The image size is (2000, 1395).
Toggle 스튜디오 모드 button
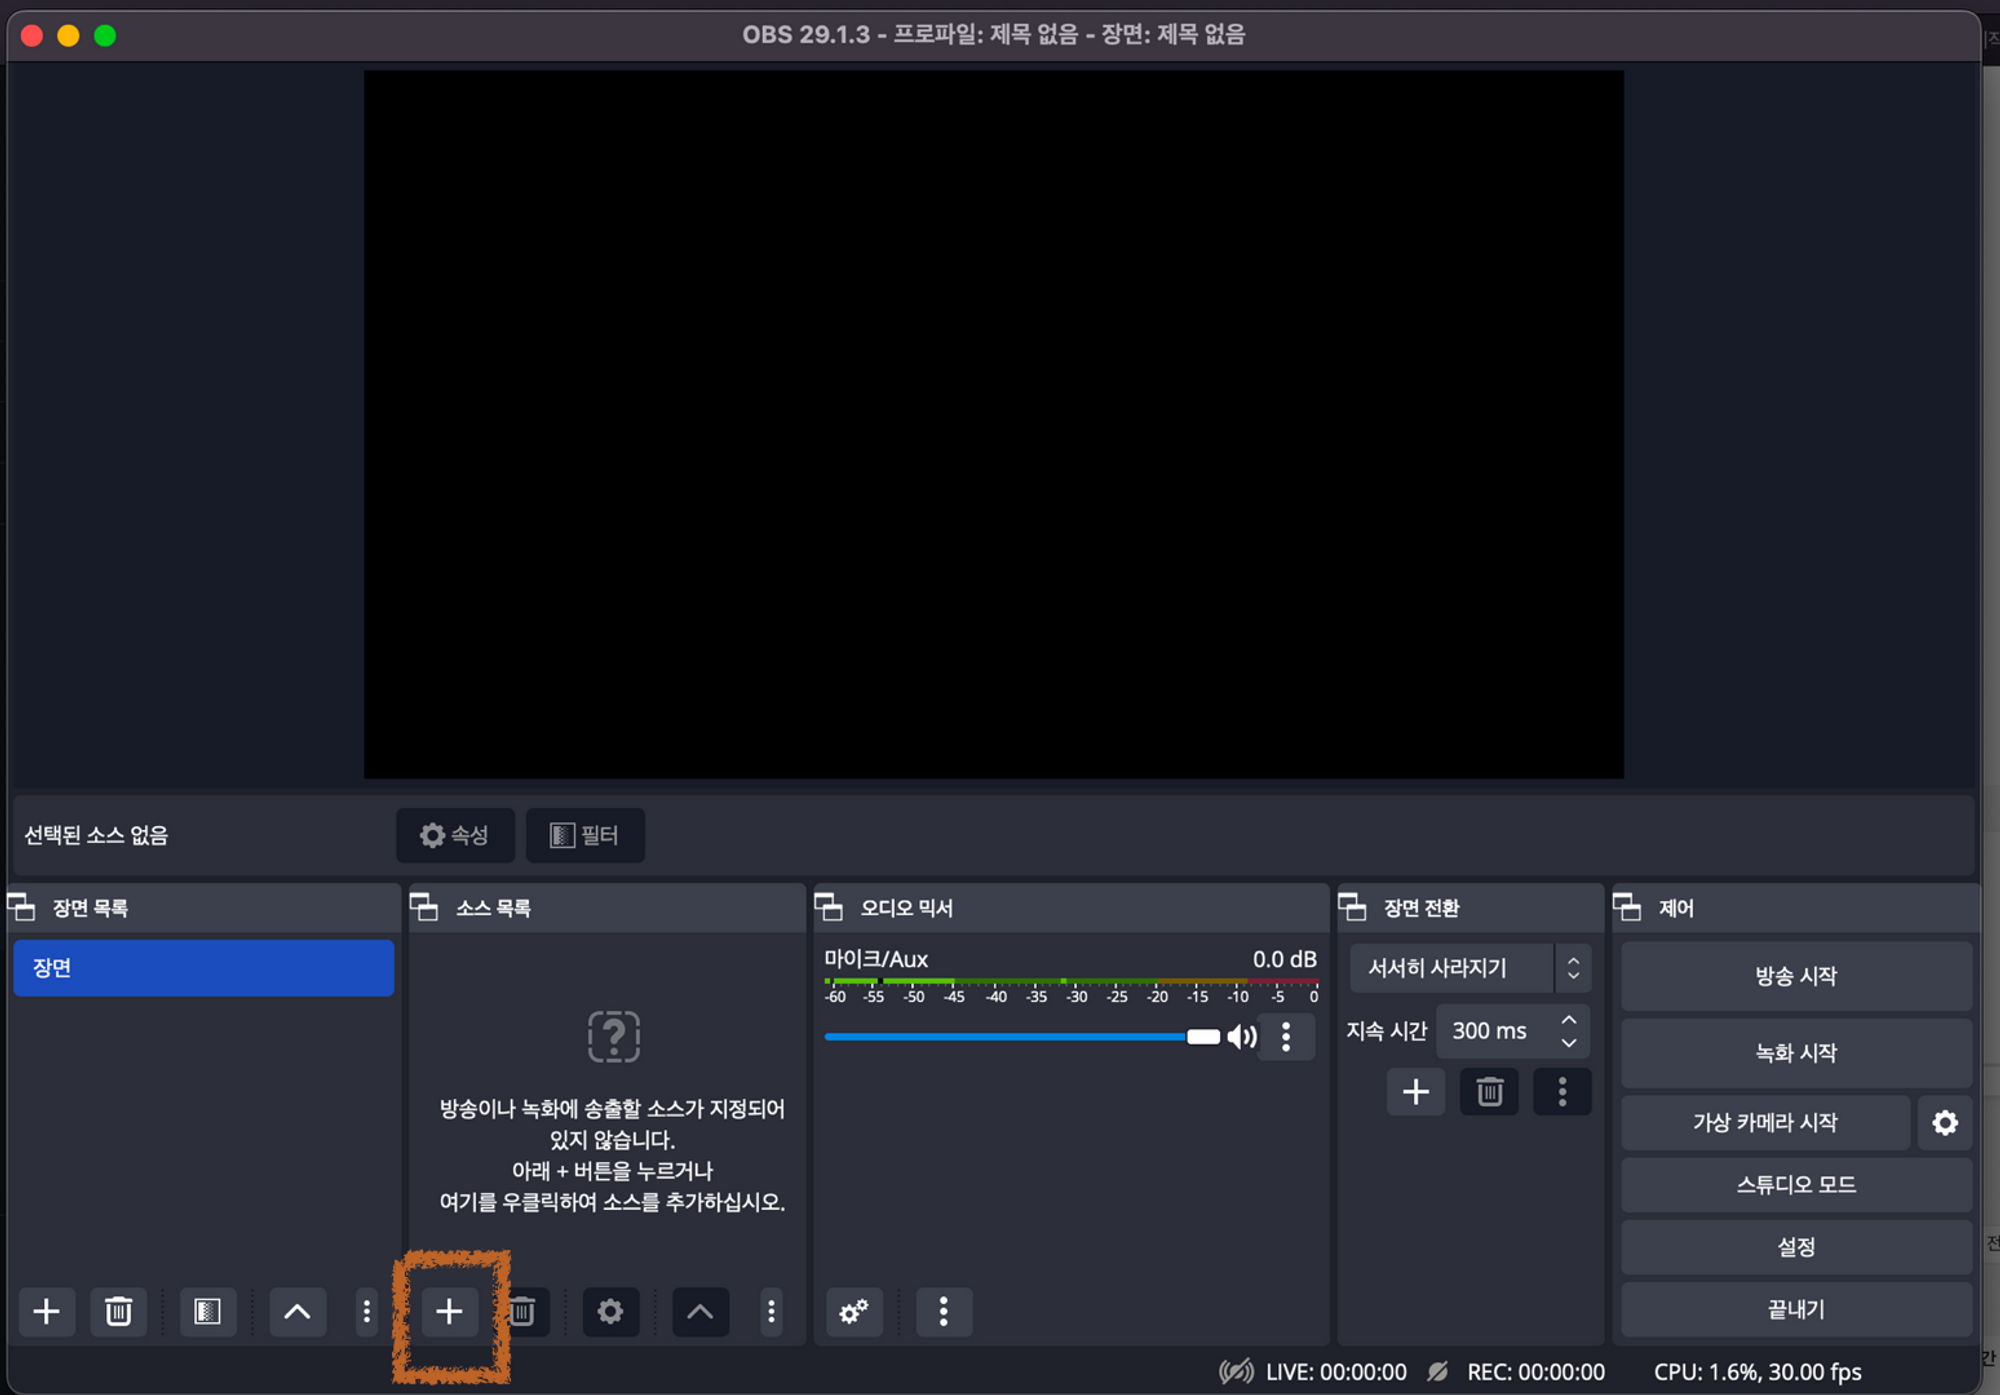coord(1795,1185)
